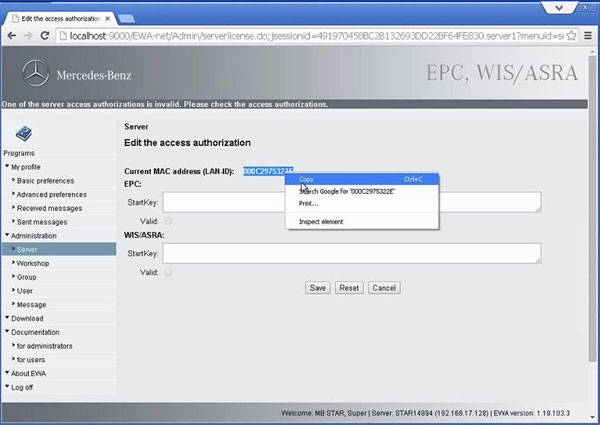Click the browser back arrow
This screenshot has width=600, height=425.
coord(11,36)
